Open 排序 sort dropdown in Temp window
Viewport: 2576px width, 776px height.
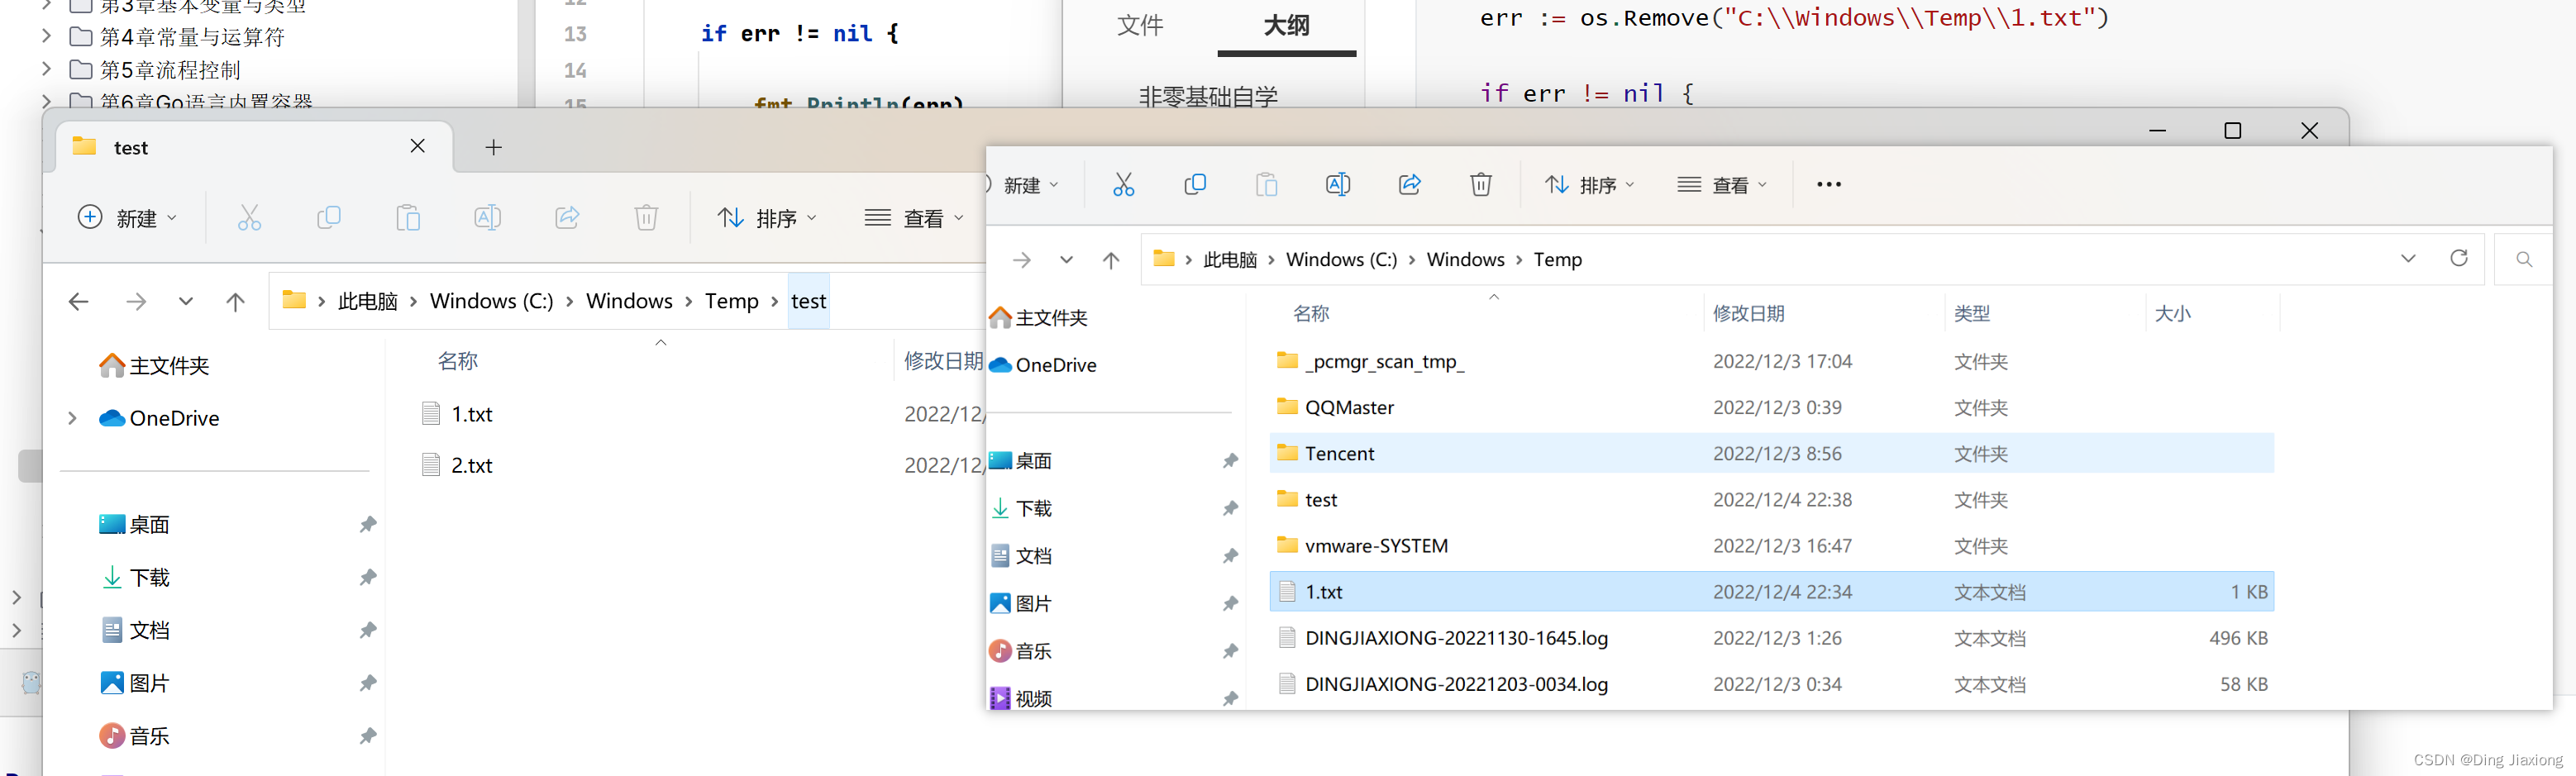pyautogui.click(x=1590, y=185)
